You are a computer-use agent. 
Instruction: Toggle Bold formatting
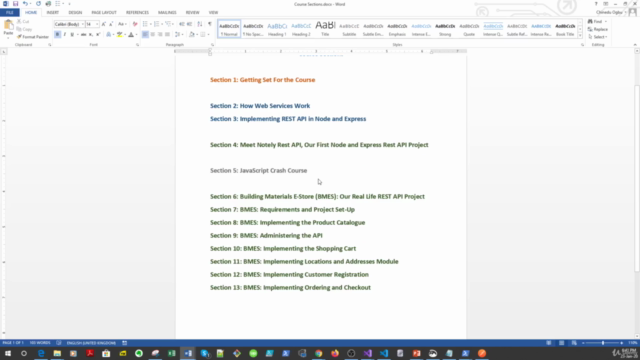tap(58, 35)
